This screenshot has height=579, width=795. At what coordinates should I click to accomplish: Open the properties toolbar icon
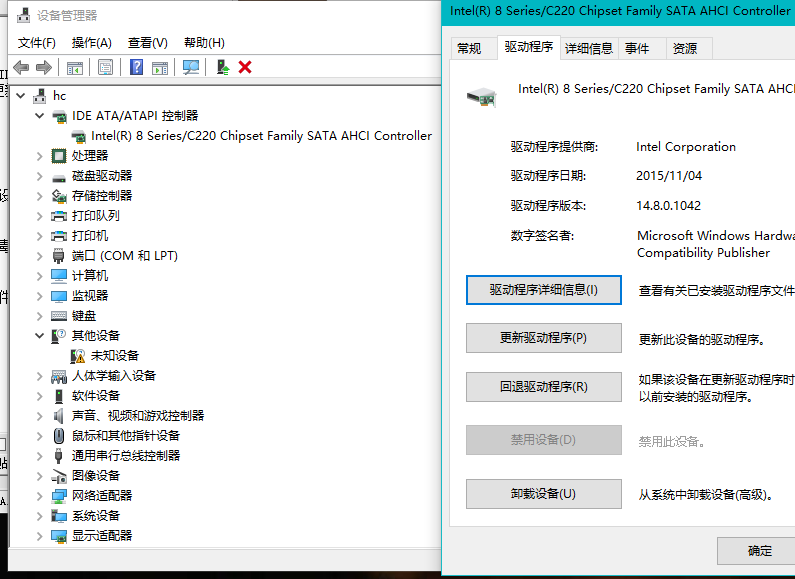tap(105, 67)
